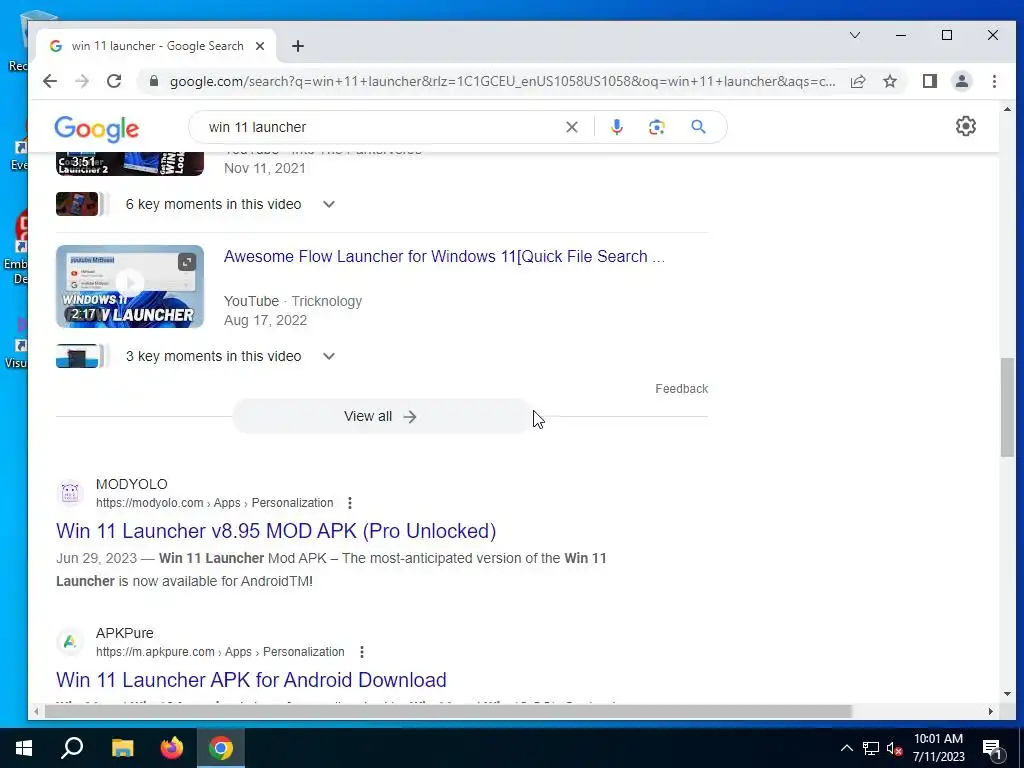Open Awesome Flow Launcher for Windows 11 video

point(444,256)
